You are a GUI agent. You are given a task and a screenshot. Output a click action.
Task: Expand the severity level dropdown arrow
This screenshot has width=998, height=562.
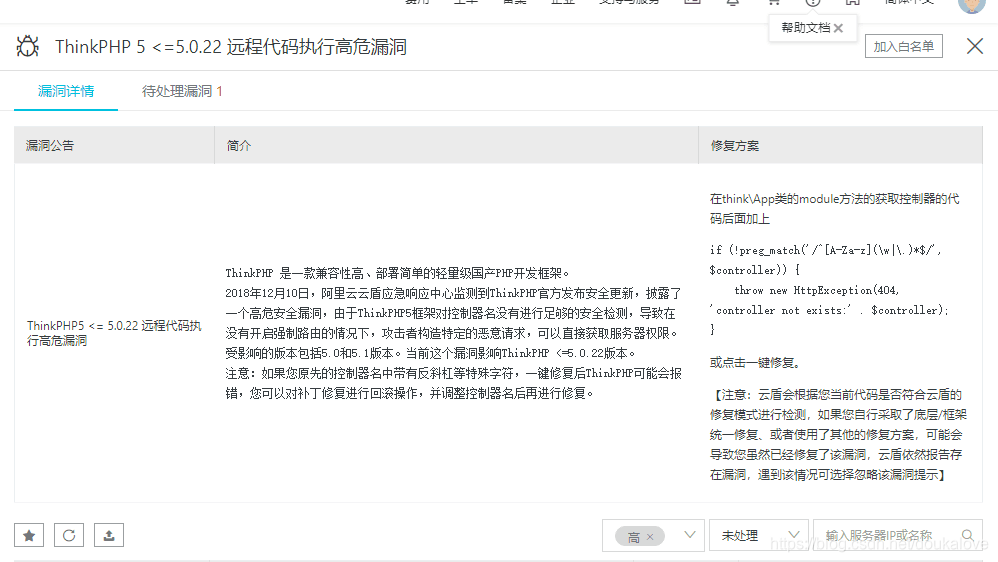(689, 535)
